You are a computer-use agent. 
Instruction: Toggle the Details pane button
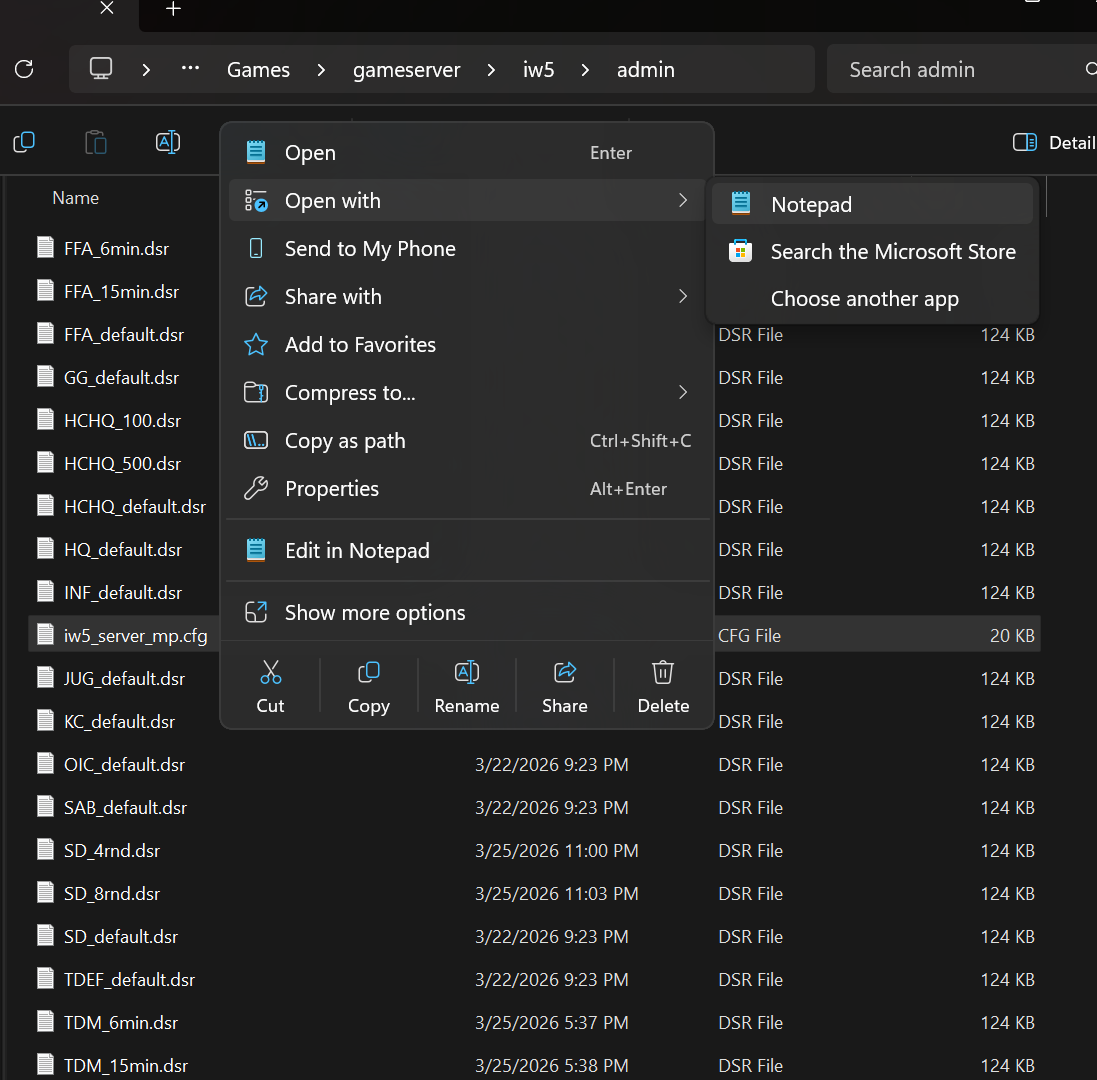(x=1054, y=143)
